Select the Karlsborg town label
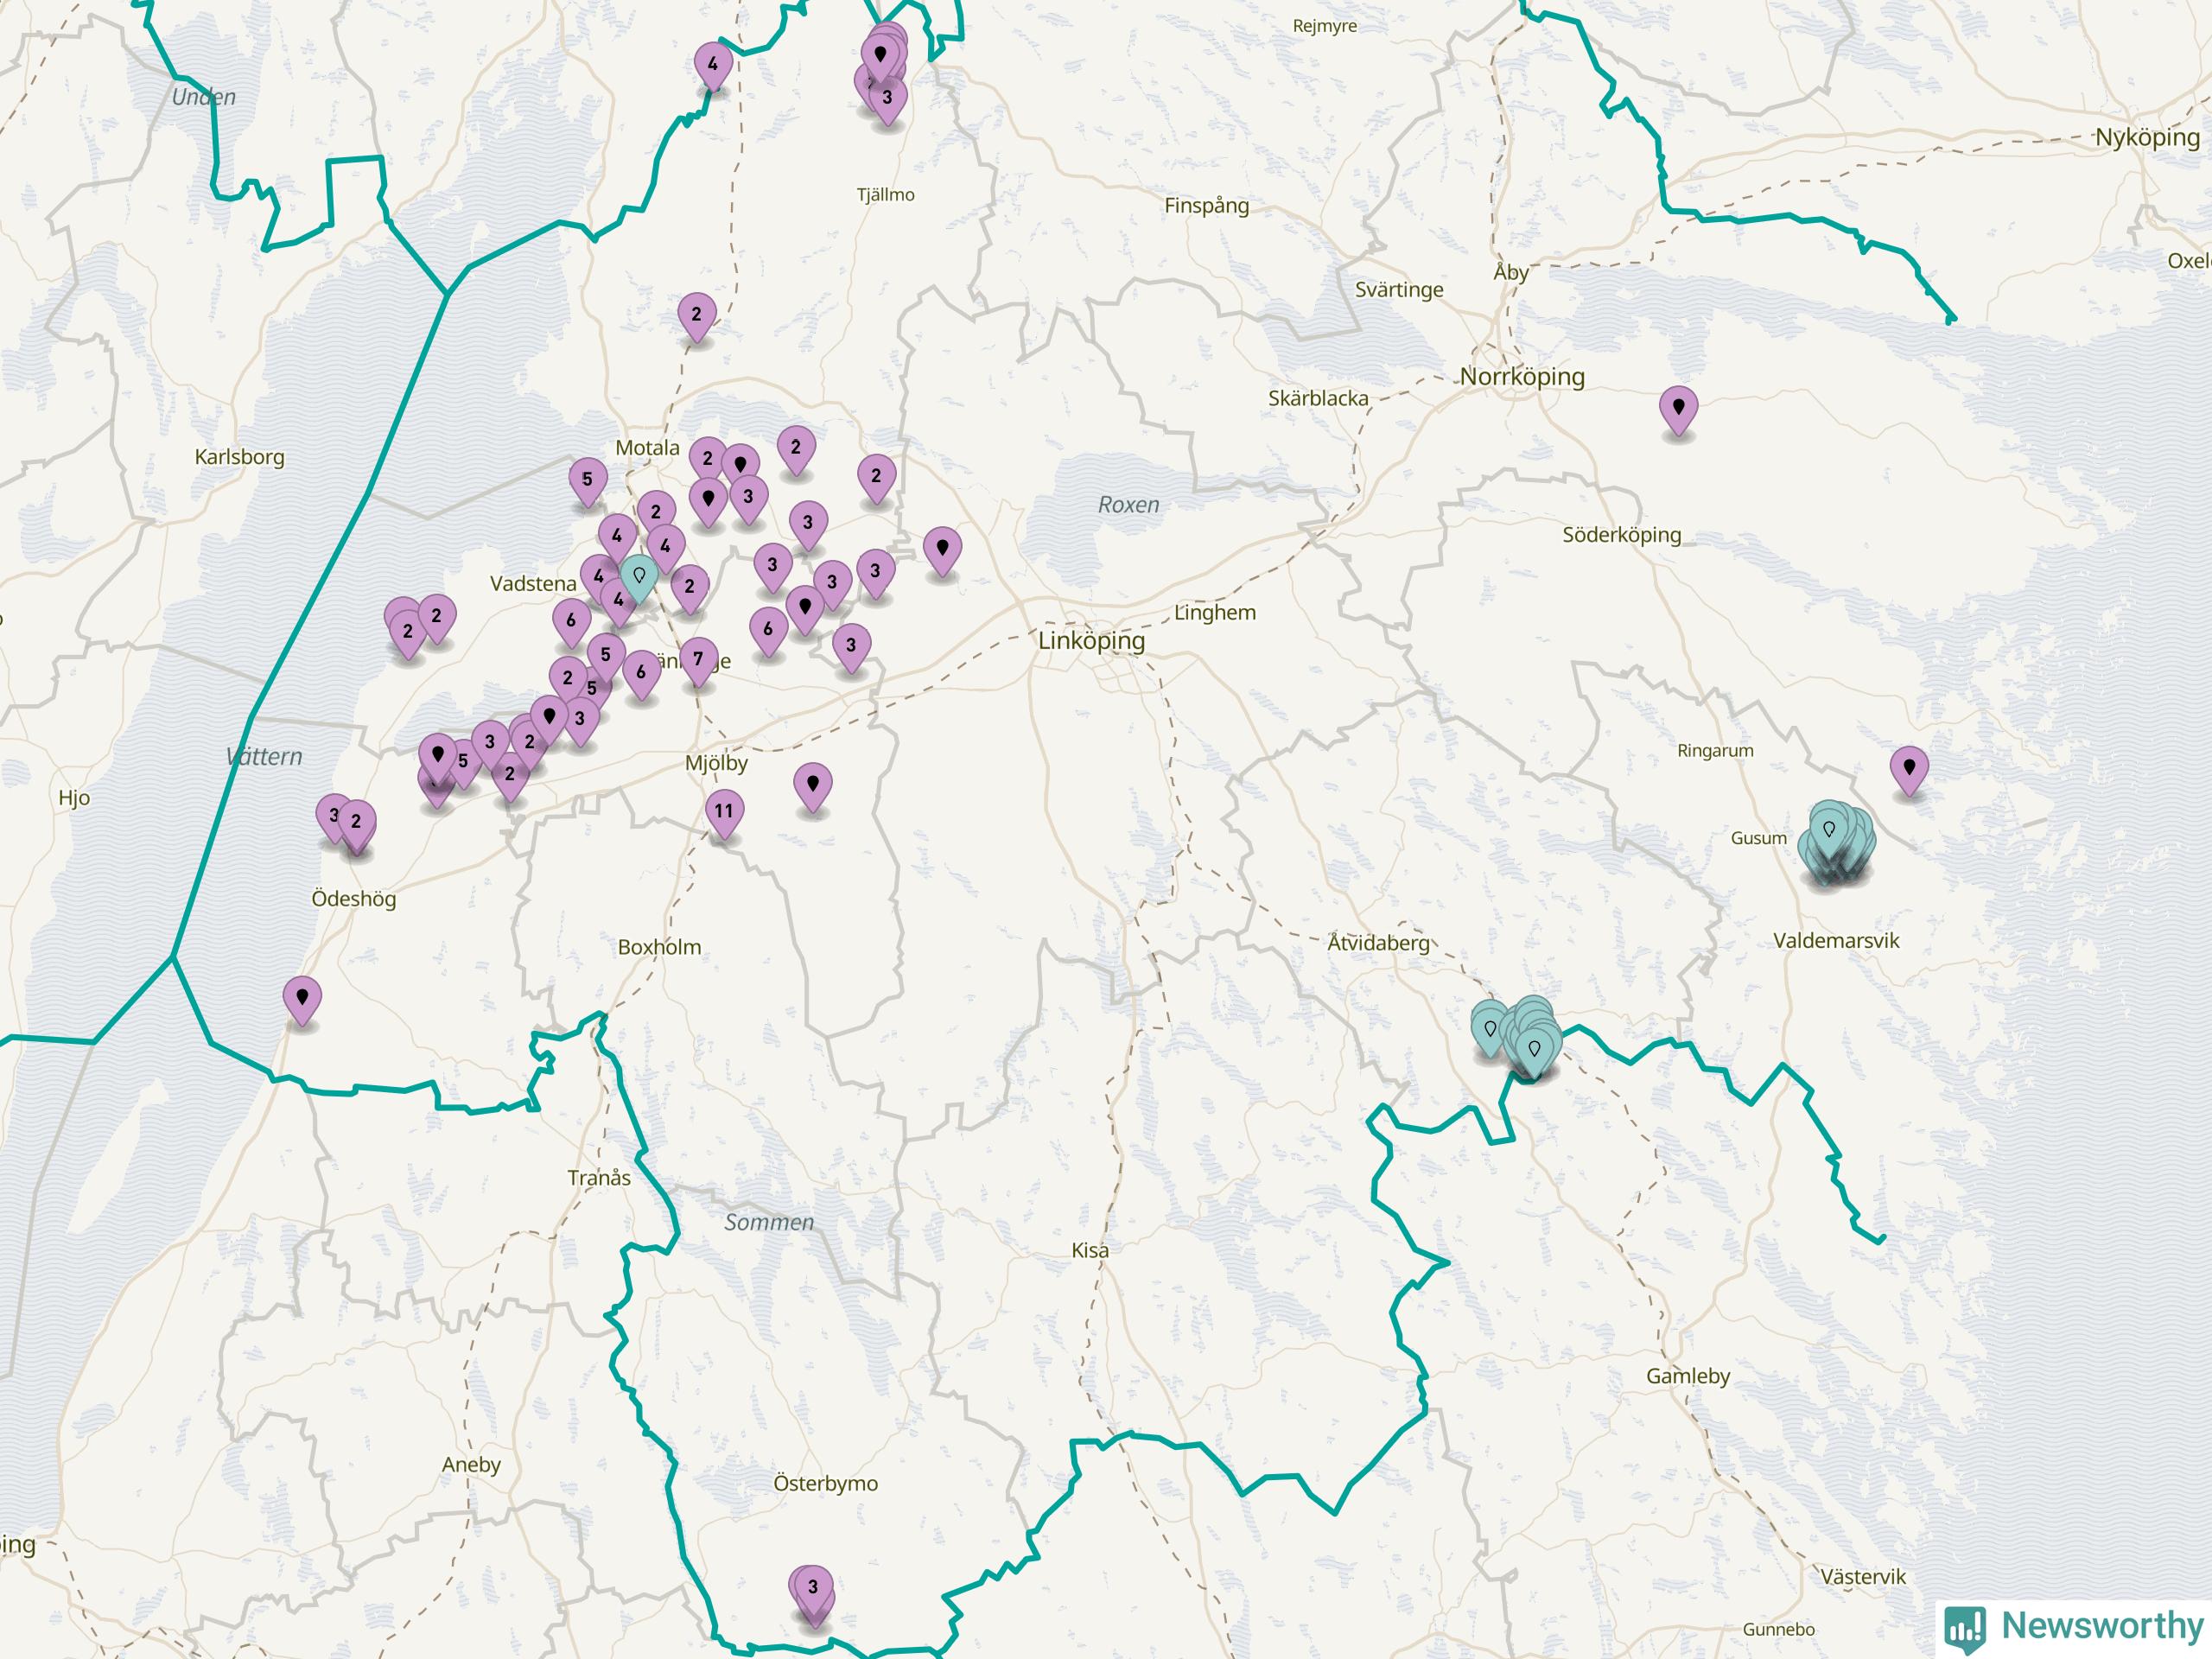The image size is (2212, 1659). pyautogui.click(x=239, y=458)
